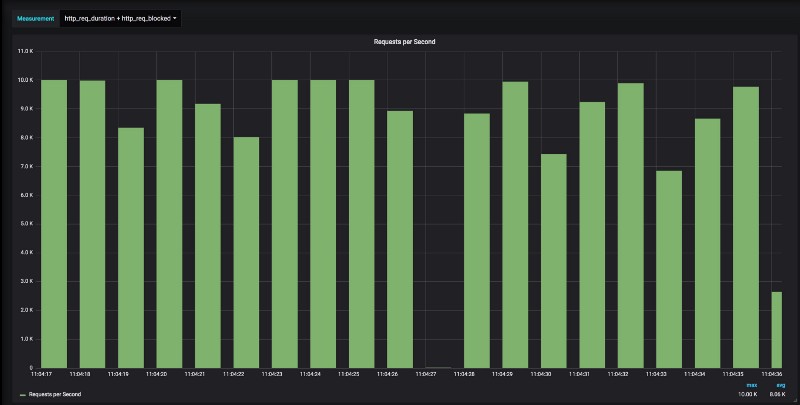Open the Requests per Second panel title menu
The image size is (800, 405).
pos(405,42)
